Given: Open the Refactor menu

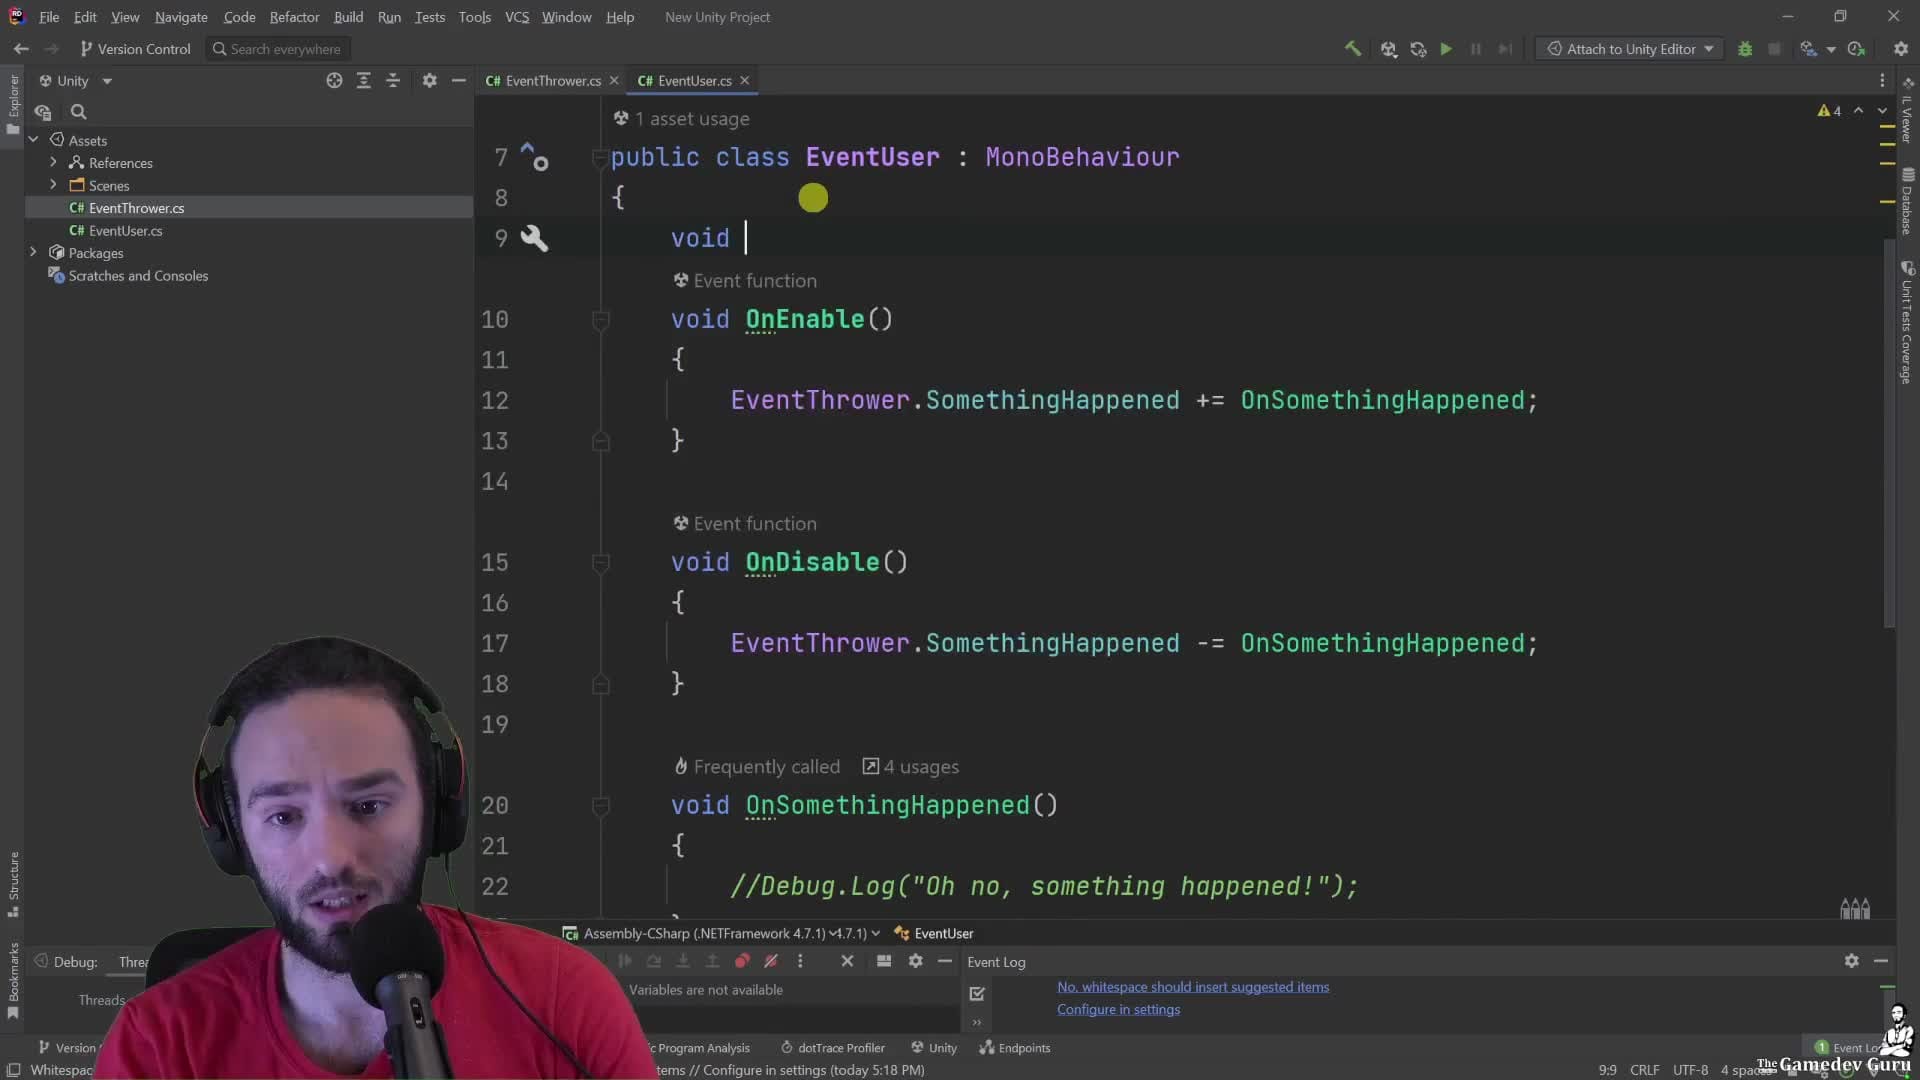Looking at the screenshot, I should (294, 17).
